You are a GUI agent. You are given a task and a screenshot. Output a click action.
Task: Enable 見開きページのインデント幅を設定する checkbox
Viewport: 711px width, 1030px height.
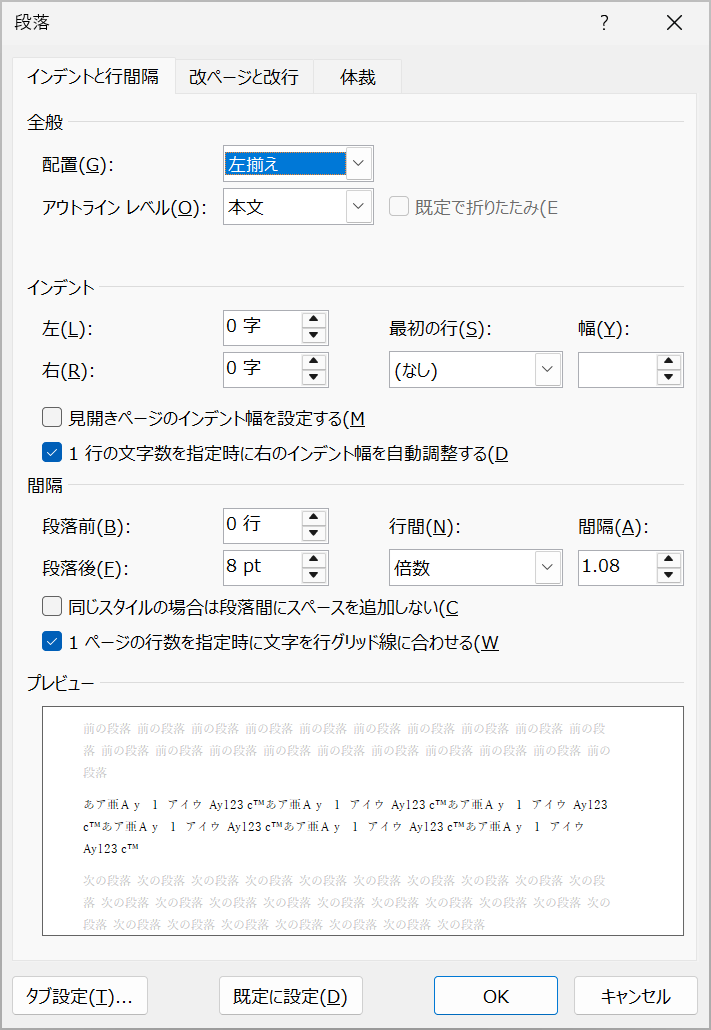tap(52, 417)
